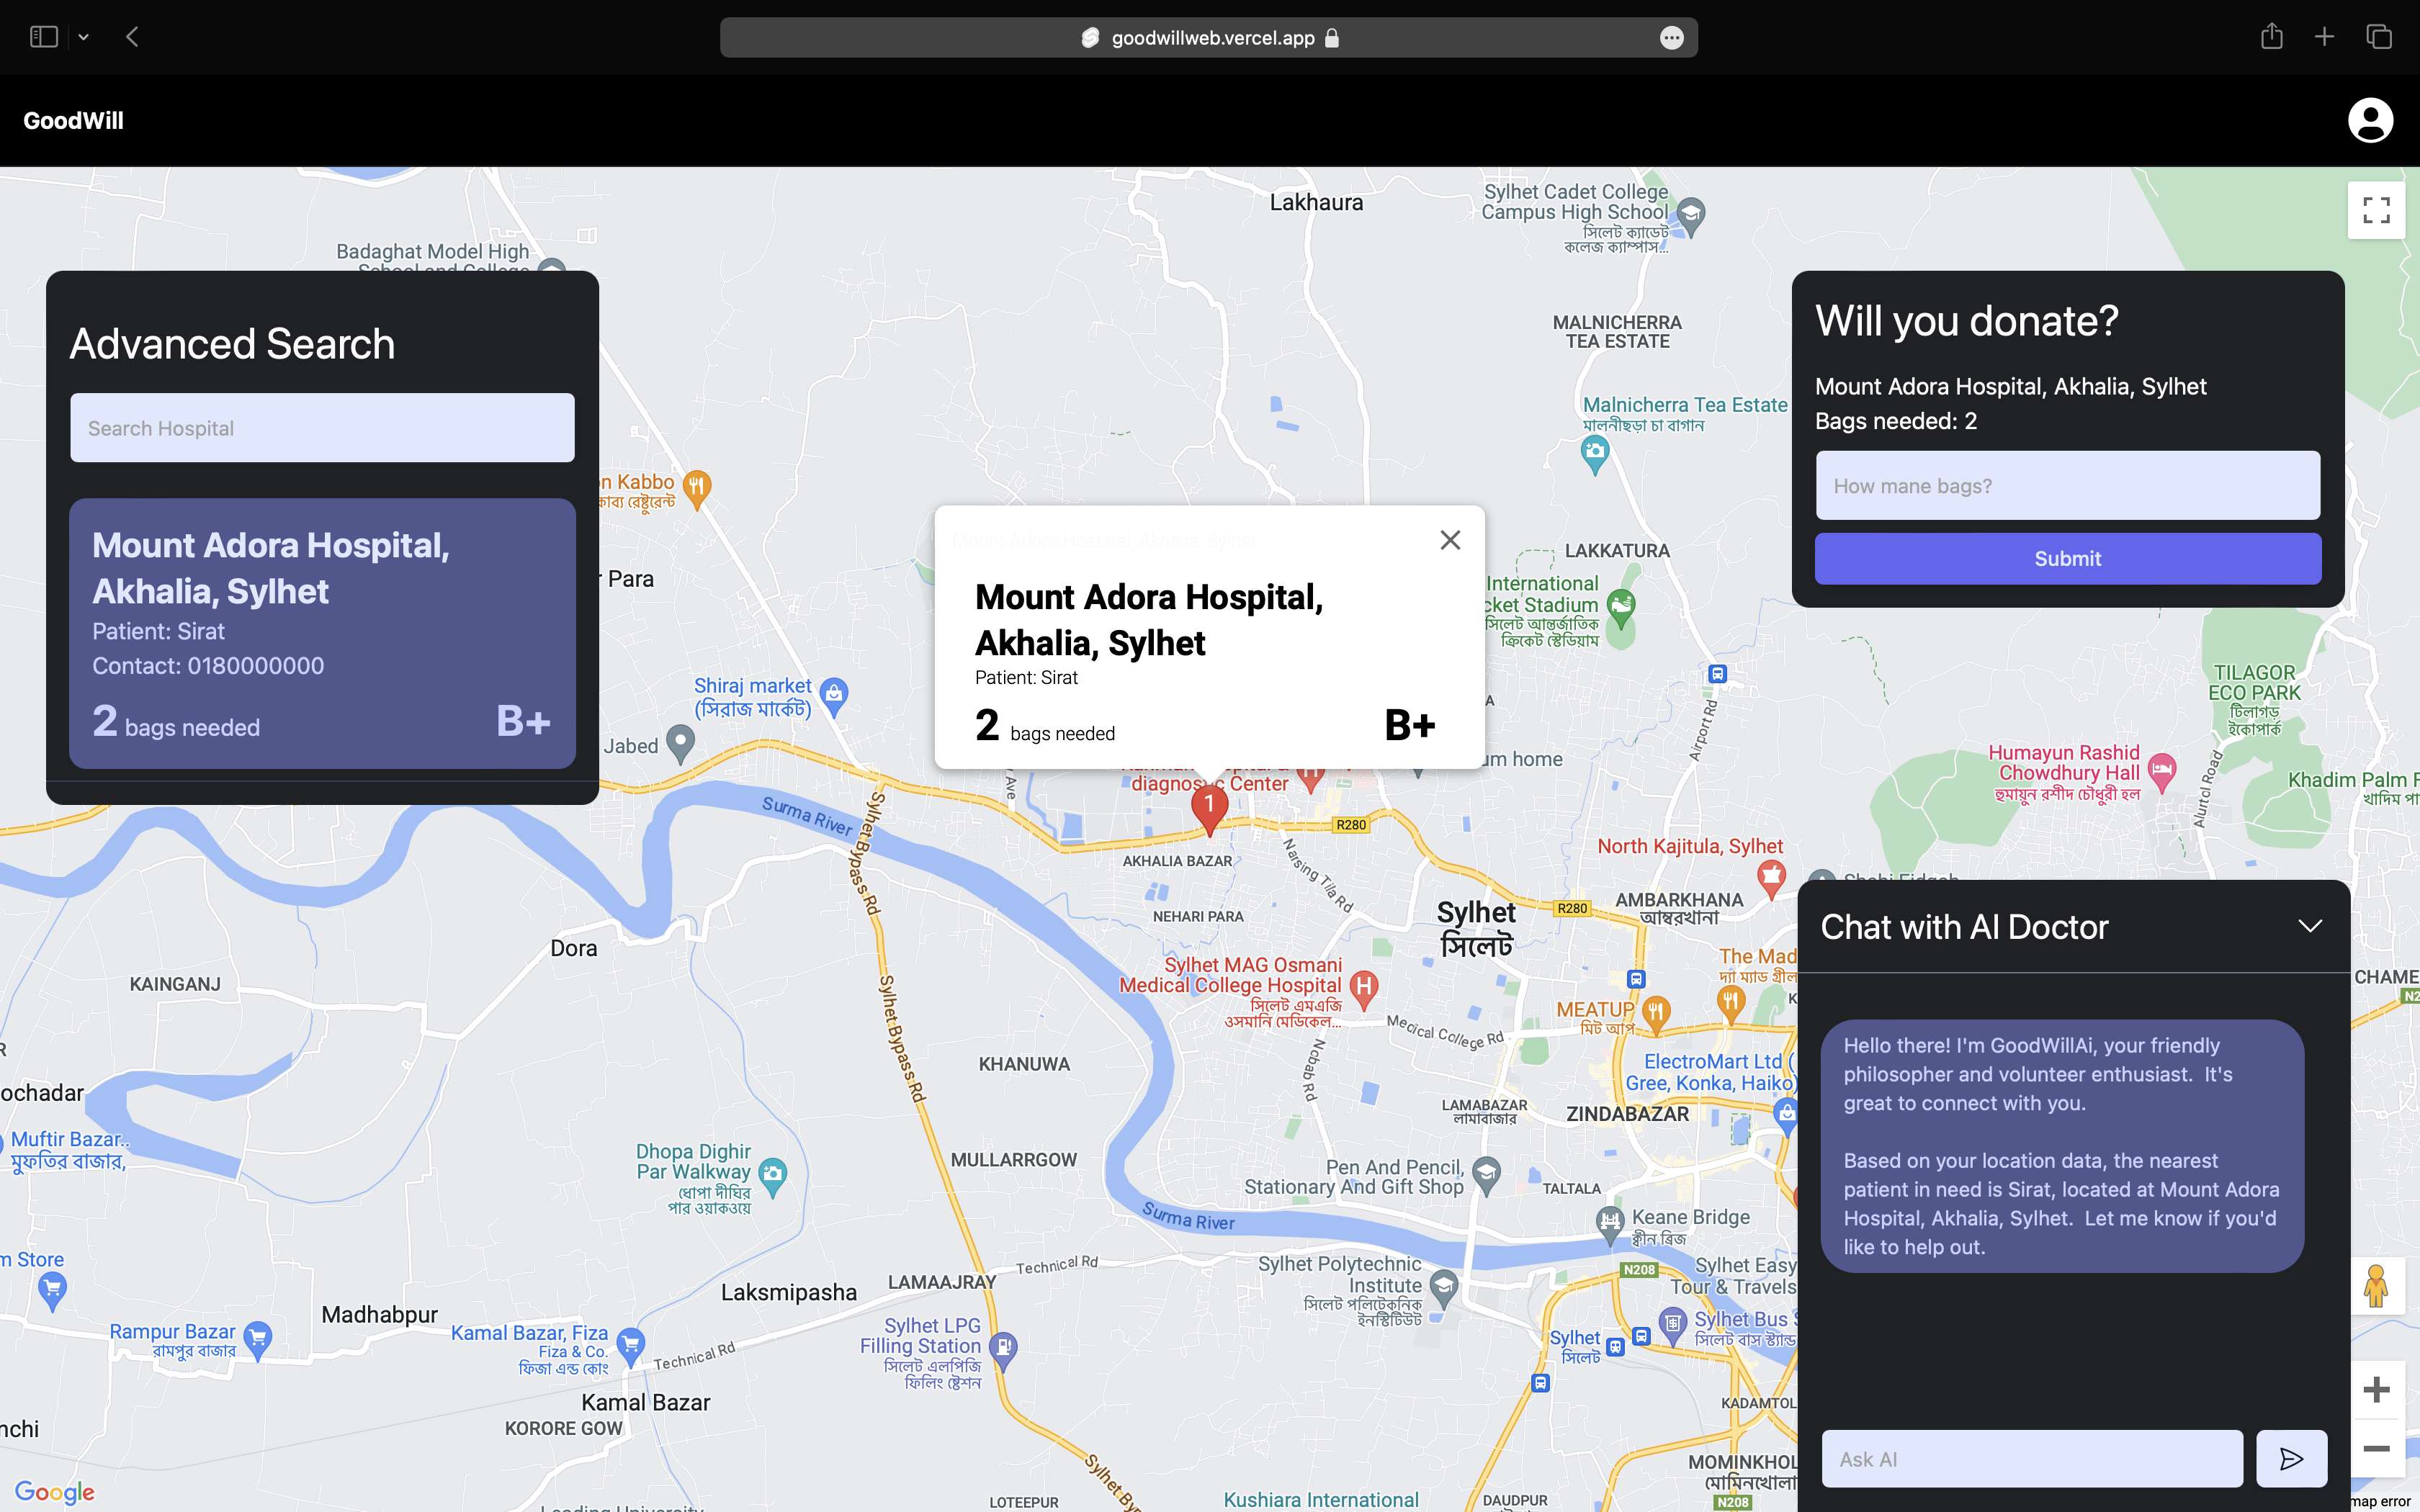Close the Mount Adora Hospital info popup
The width and height of the screenshot is (2420, 1512).
click(1450, 540)
